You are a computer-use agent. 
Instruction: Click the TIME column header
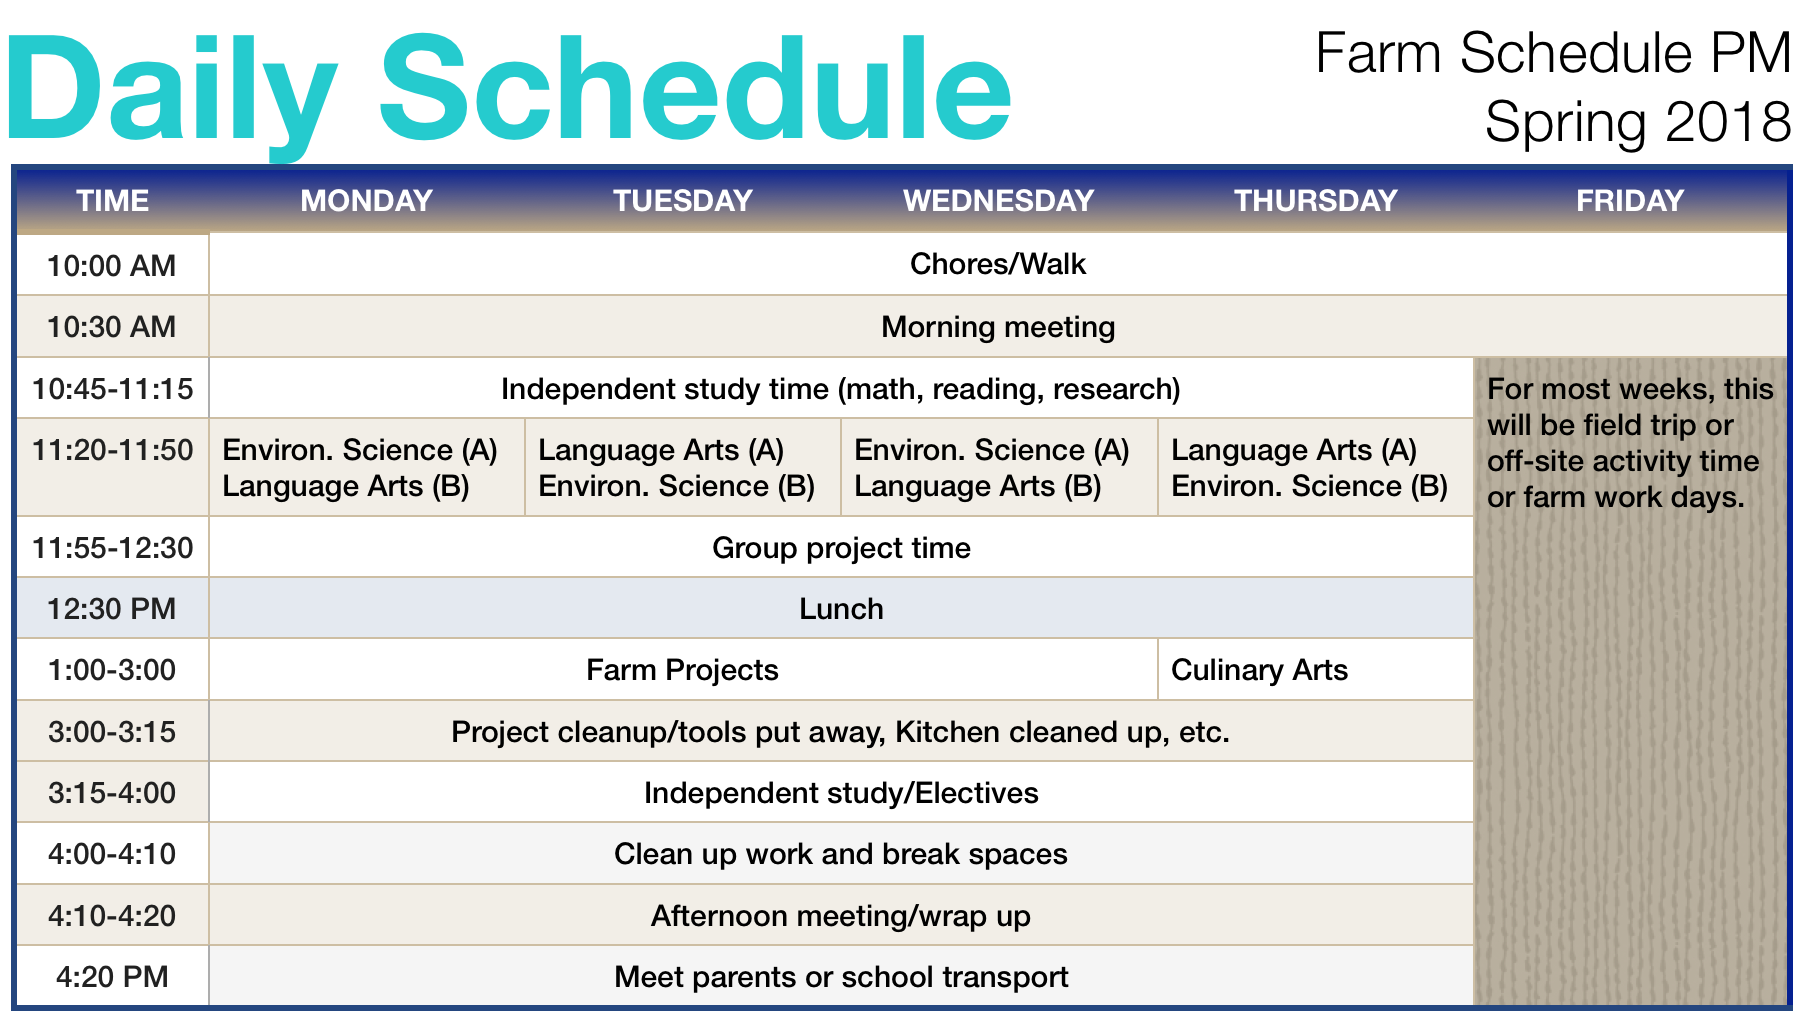click(x=113, y=201)
